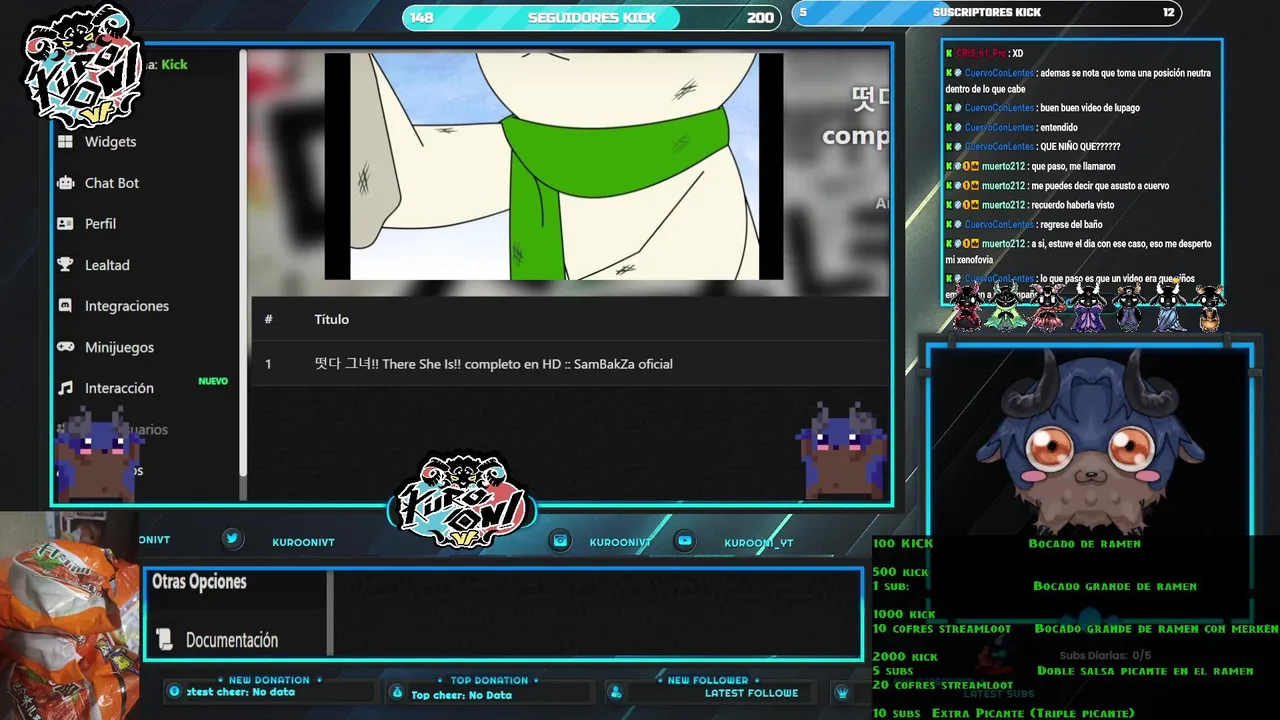The image size is (1280, 720).
Task: Click the Twitter bird icon
Action: (x=232, y=539)
